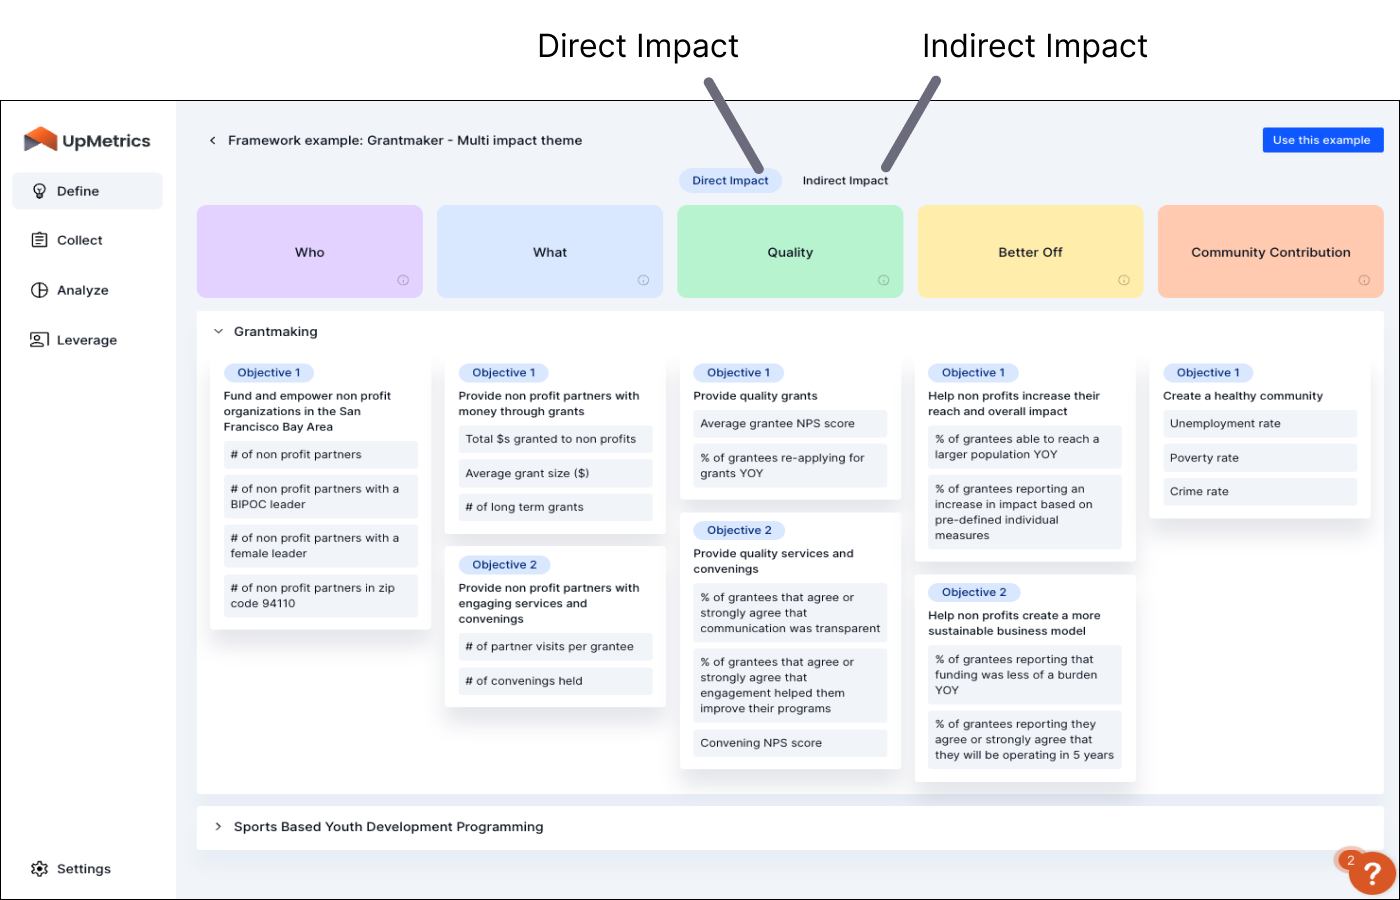The height and width of the screenshot is (900, 1400).
Task: Click the Objective 2 badge under Quality
Action: point(738,530)
